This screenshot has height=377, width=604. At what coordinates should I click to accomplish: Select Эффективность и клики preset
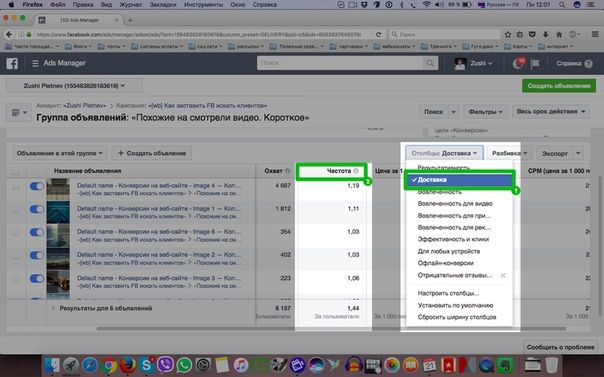point(453,239)
